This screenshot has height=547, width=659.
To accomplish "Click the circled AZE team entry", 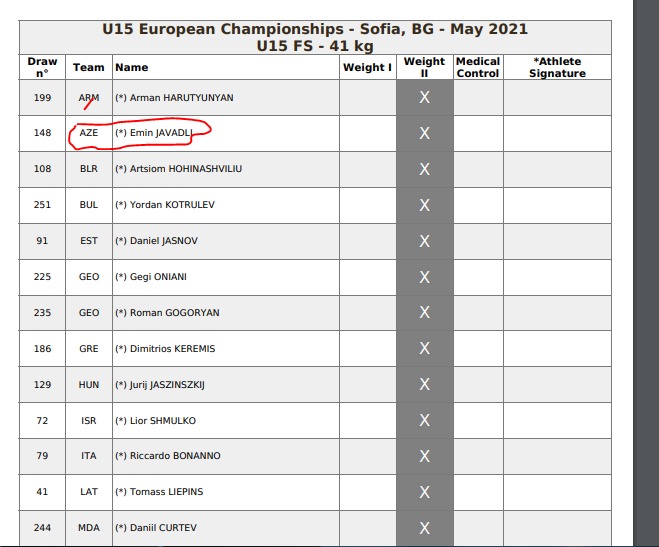I will 89,133.
